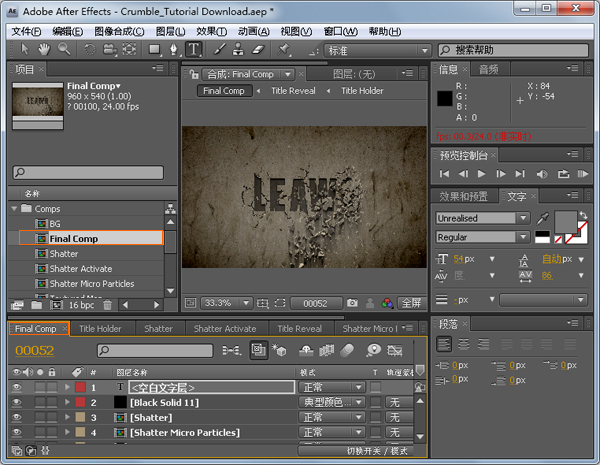Select the Pen tool
The image size is (600, 465).
(174, 49)
